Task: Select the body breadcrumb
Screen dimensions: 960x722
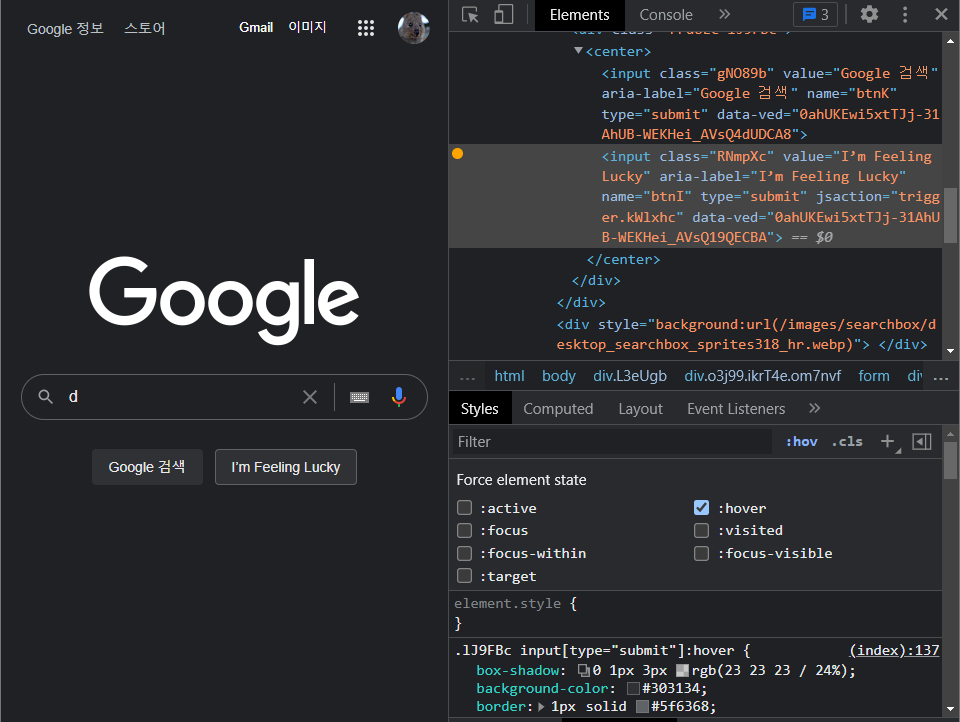Action: (x=559, y=376)
